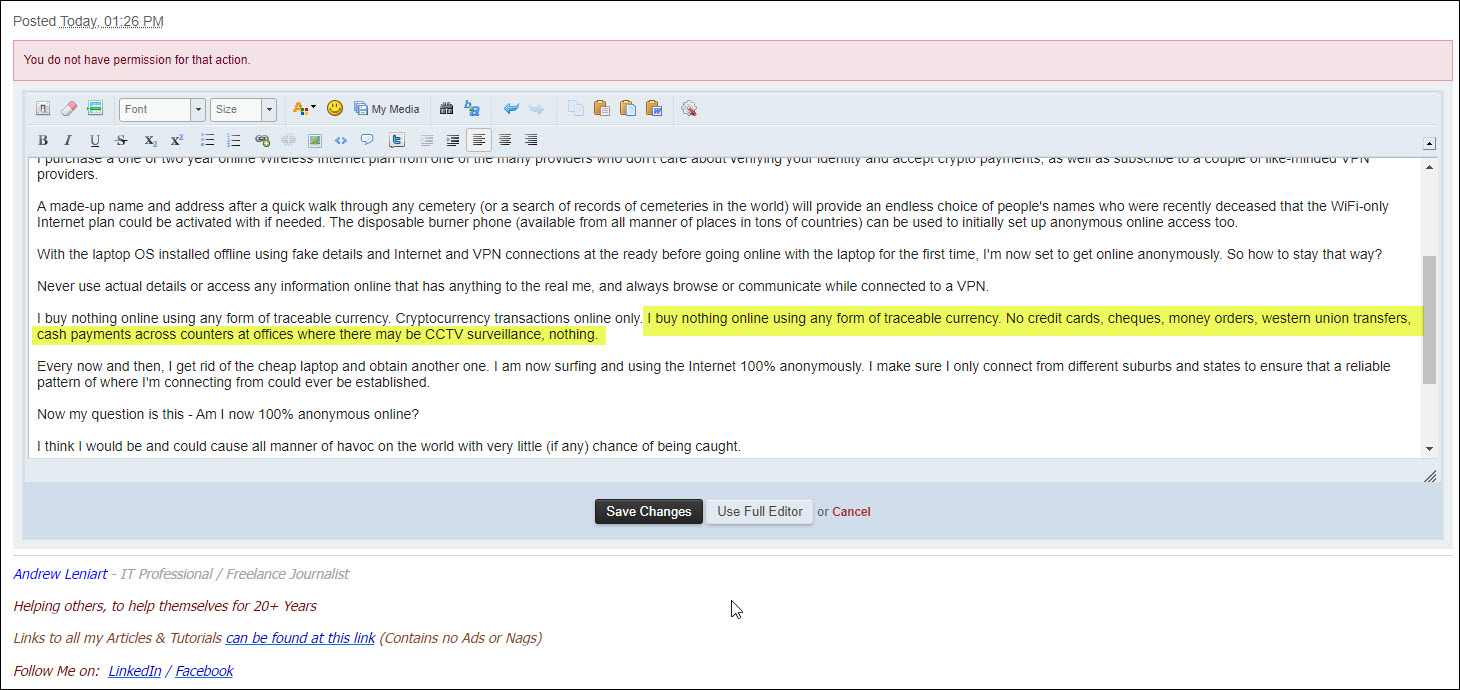Open Andrew Leniart profile link

point(60,574)
